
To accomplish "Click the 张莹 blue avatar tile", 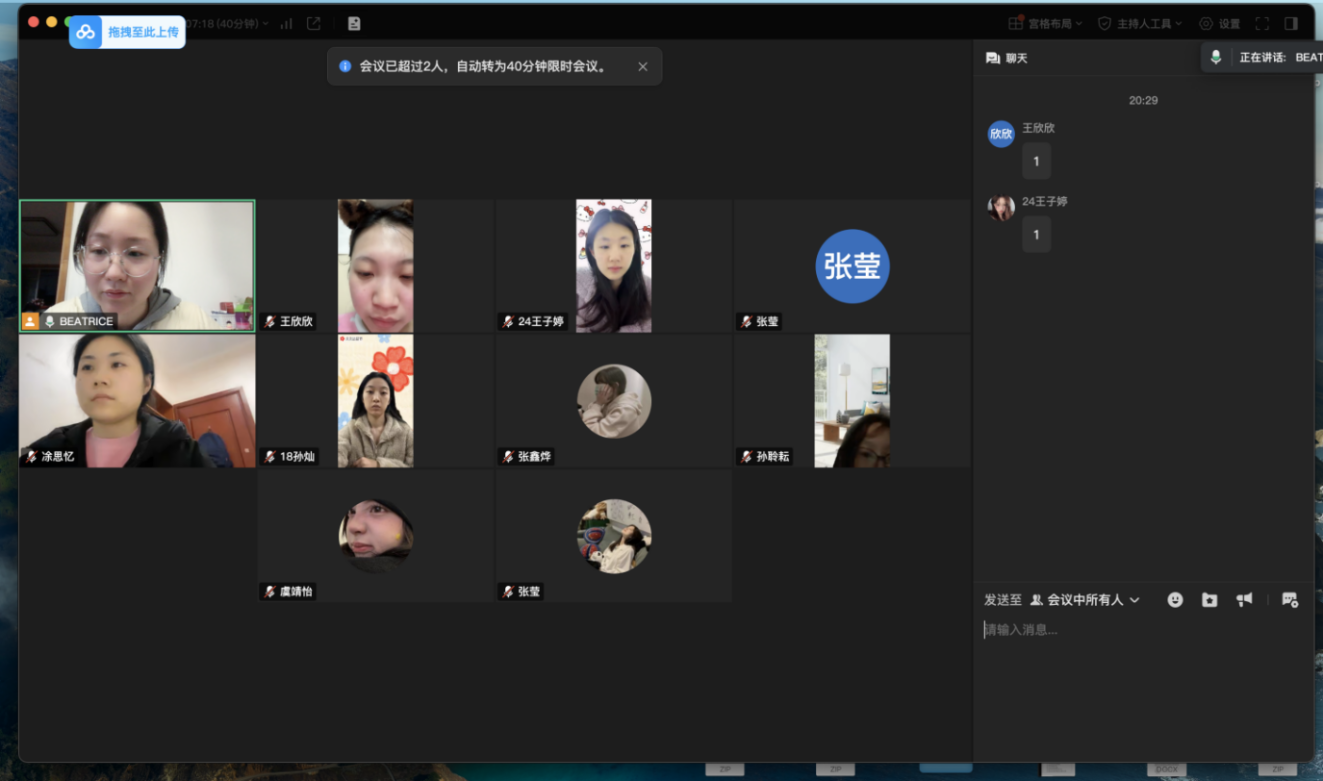I will (x=852, y=266).
